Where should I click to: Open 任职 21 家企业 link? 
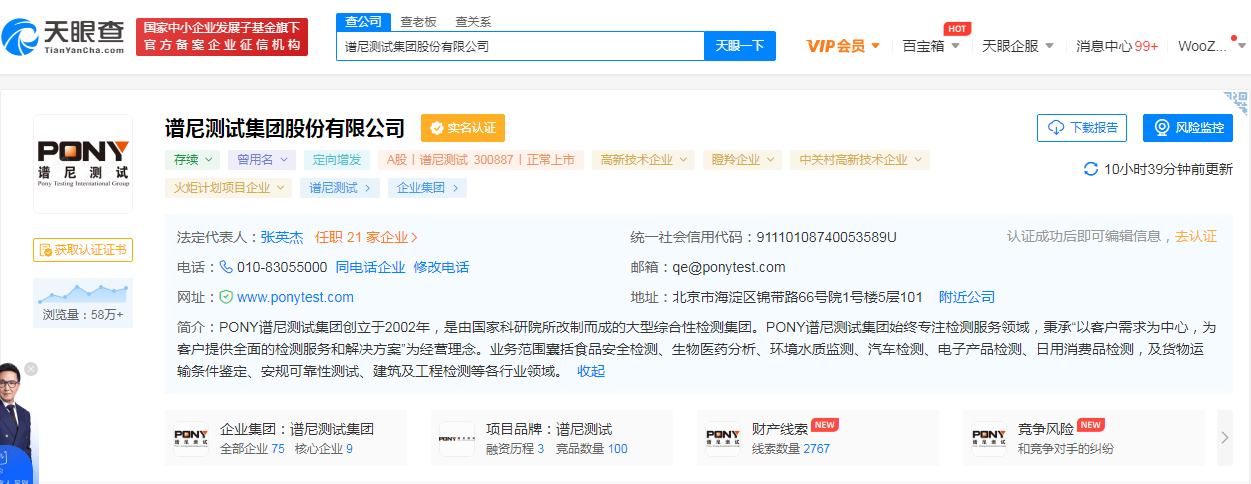coord(367,237)
